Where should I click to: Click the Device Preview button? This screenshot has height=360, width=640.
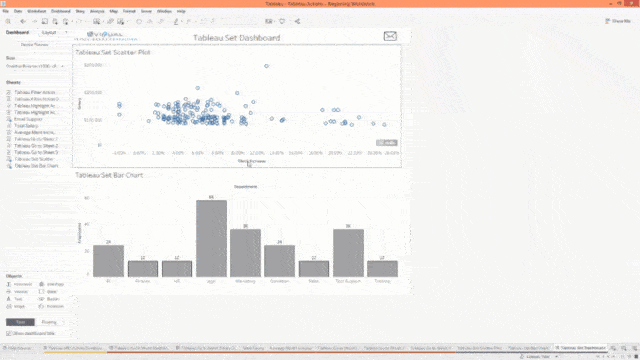tap(35, 44)
